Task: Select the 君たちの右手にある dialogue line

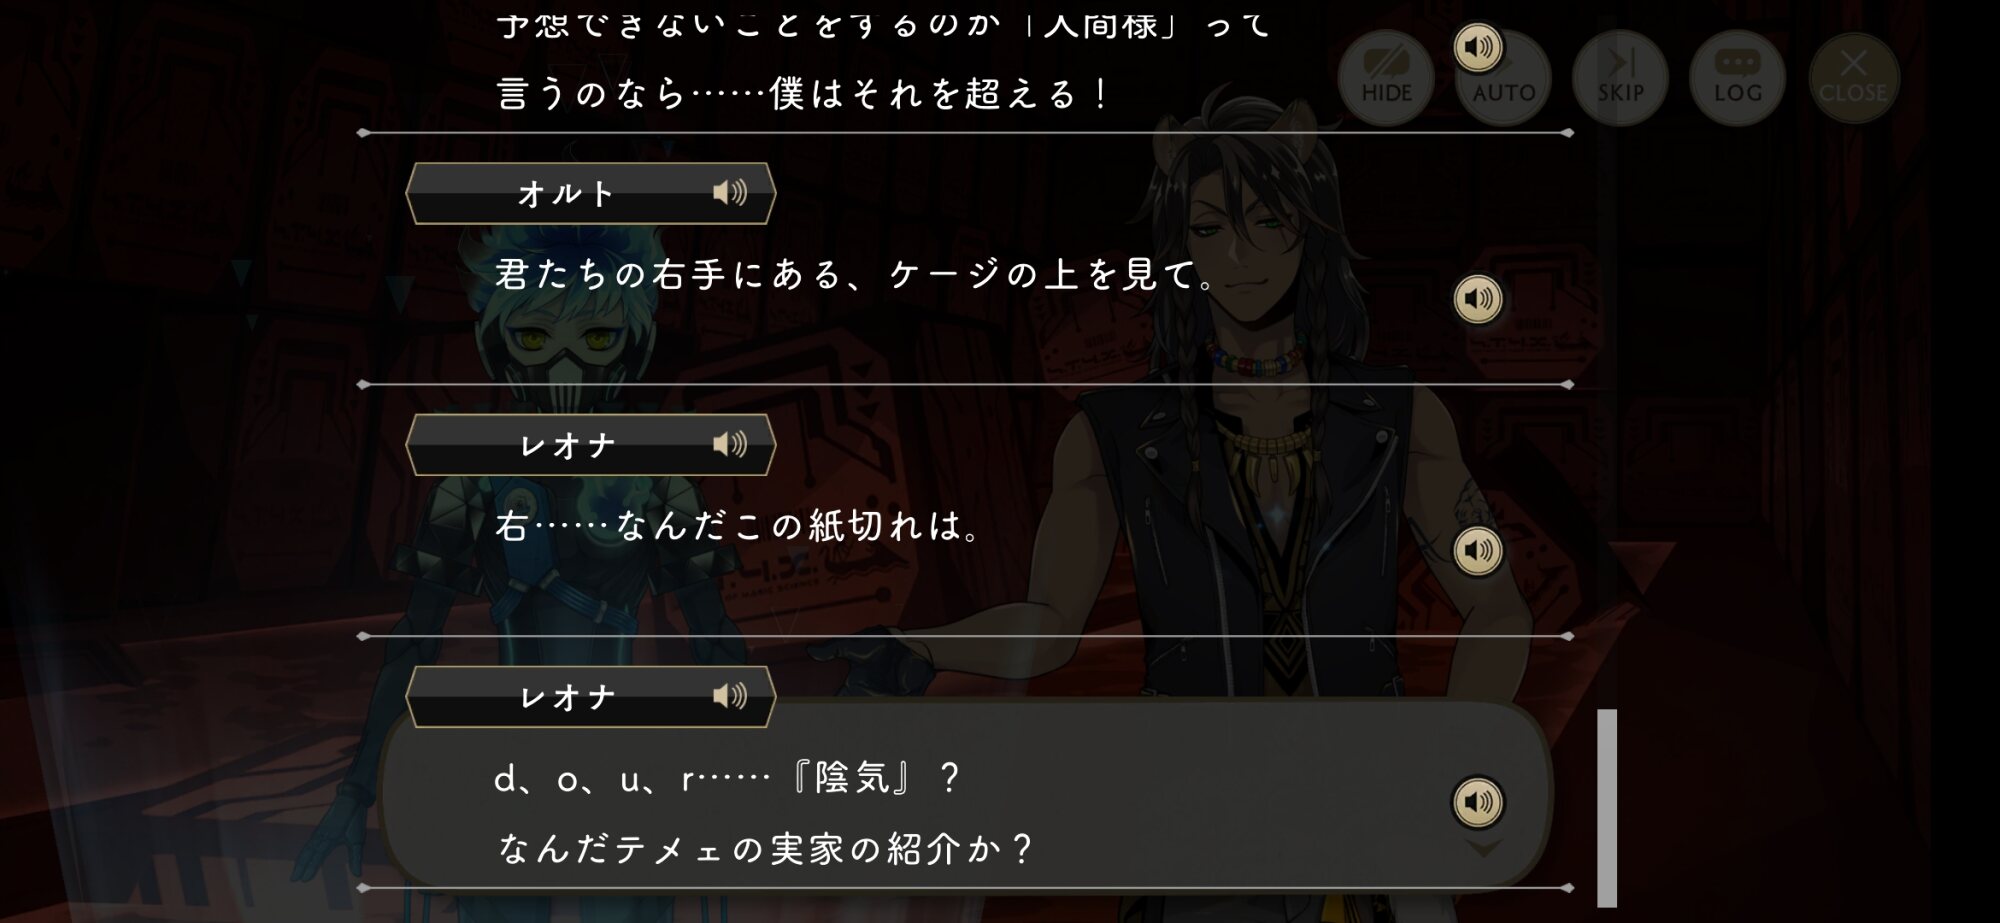Action: point(855,274)
